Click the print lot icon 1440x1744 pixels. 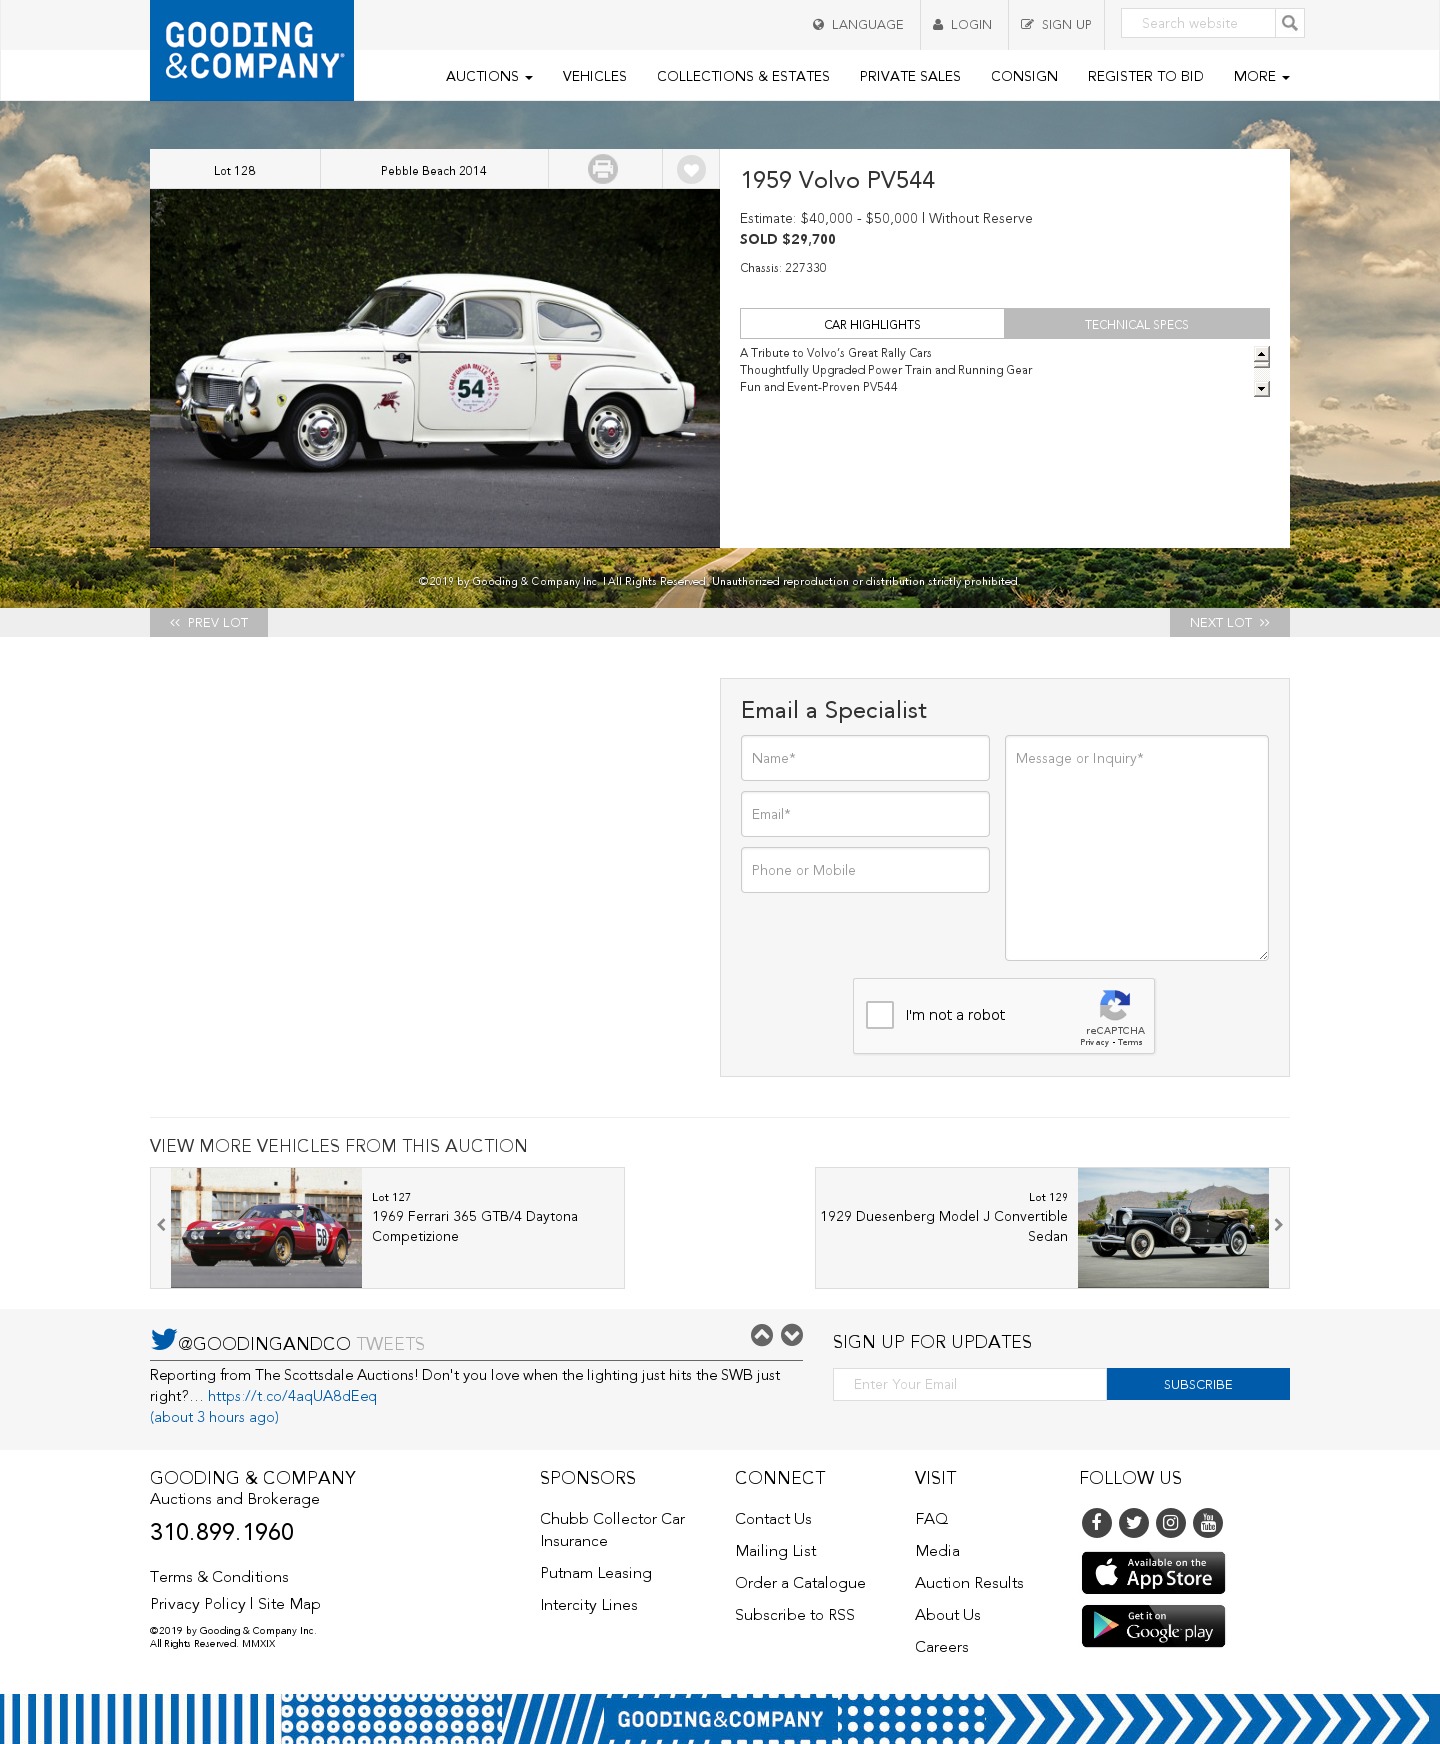pos(603,169)
